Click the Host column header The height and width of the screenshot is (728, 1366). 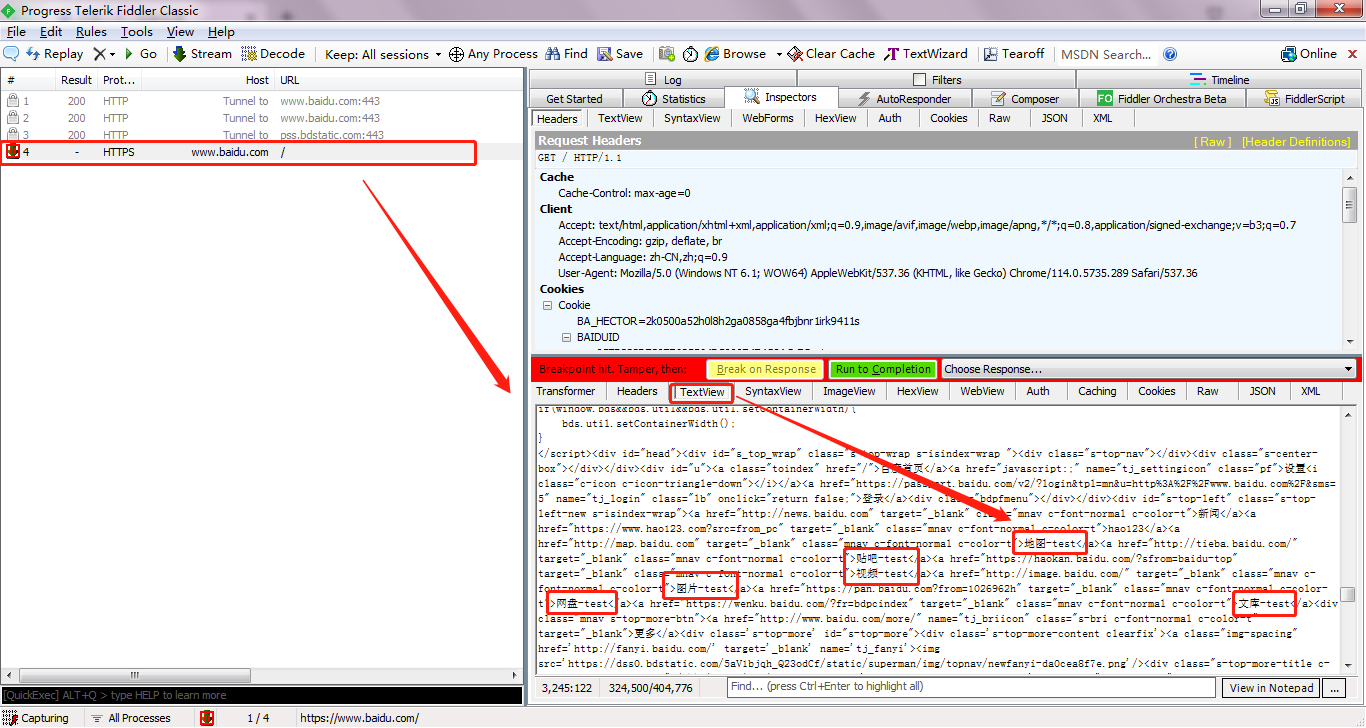[x=207, y=80]
